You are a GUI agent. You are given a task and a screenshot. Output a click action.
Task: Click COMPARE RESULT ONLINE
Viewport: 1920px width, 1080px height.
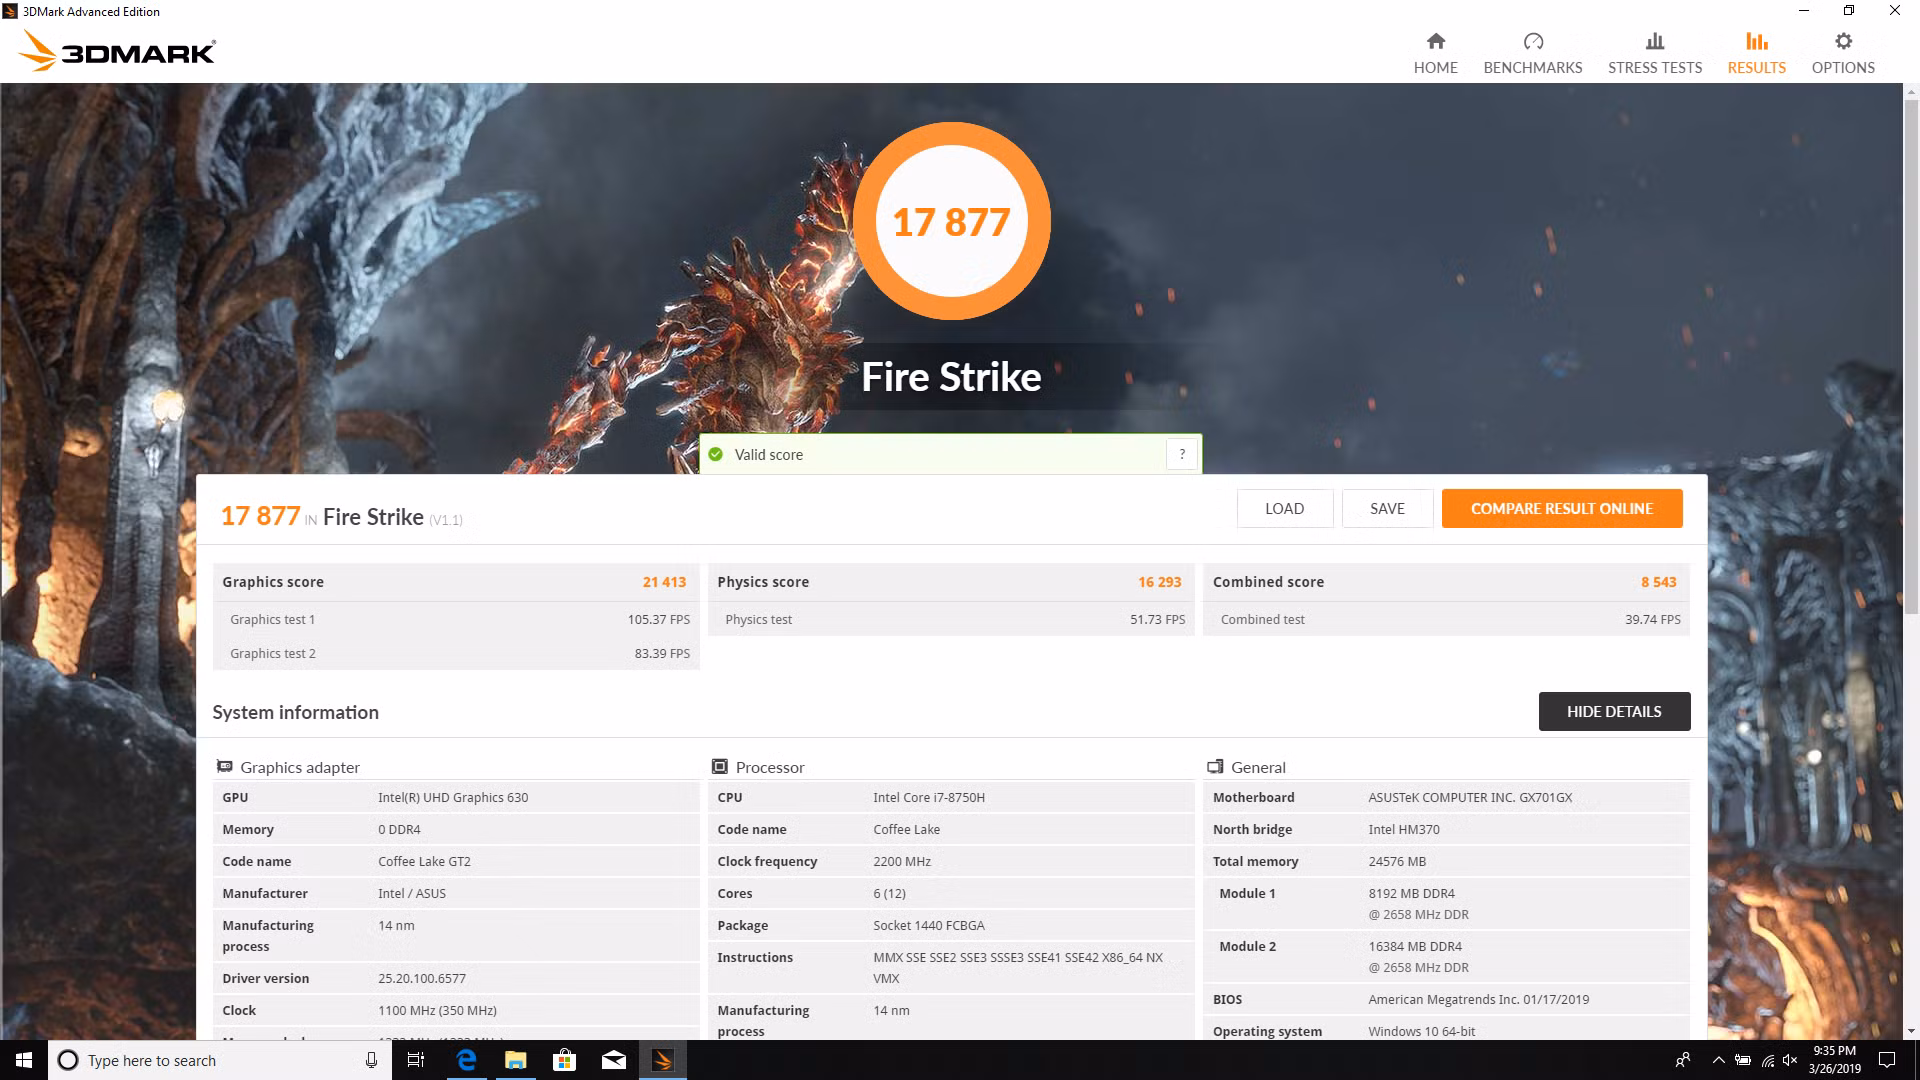tap(1562, 508)
